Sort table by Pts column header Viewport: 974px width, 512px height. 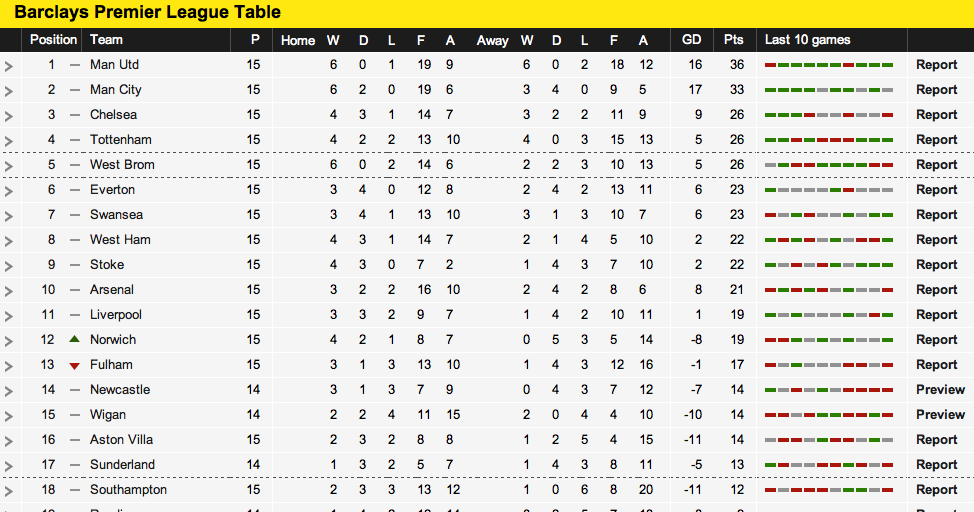coord(734,40)
